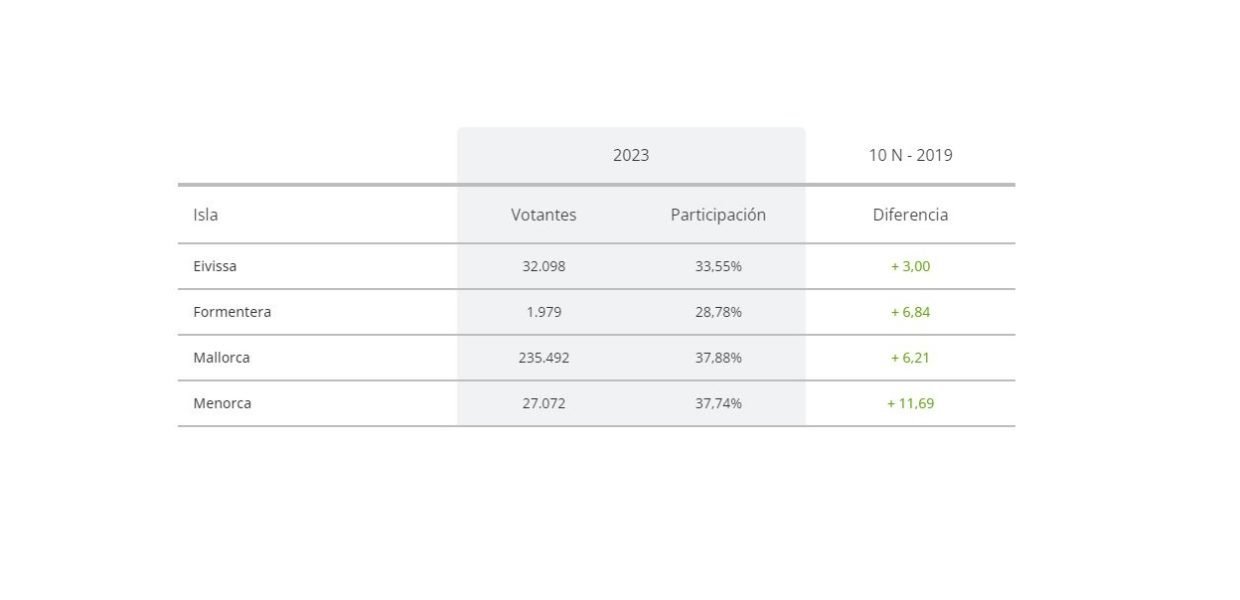Viewport: 1240px width, 600px height.
Task: Click Mallorca voters value 235.492
Action: click(544, 357)
